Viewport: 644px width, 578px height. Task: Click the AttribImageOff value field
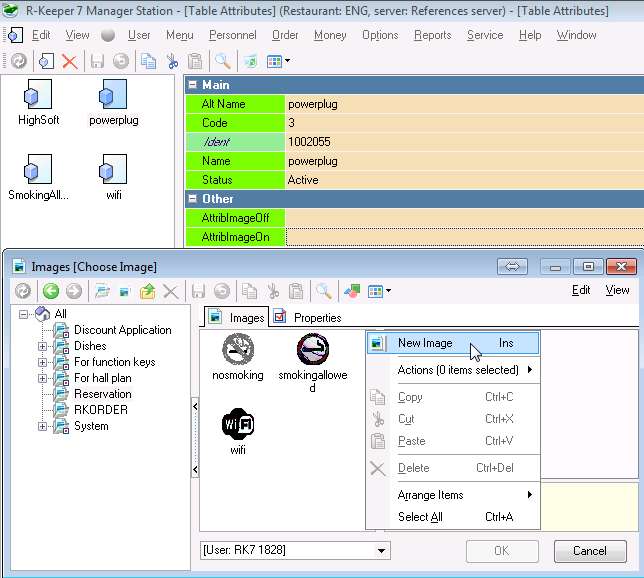coord(465,218)
